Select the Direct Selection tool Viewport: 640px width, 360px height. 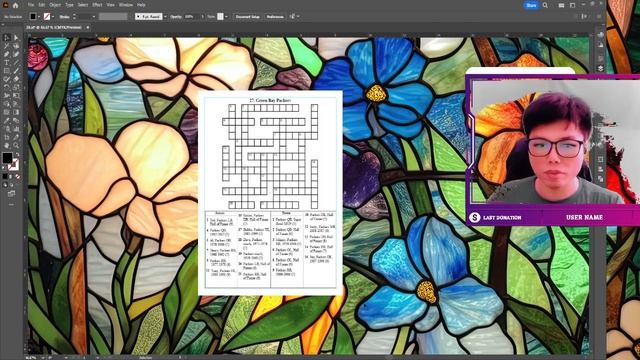tap(16, 38)
